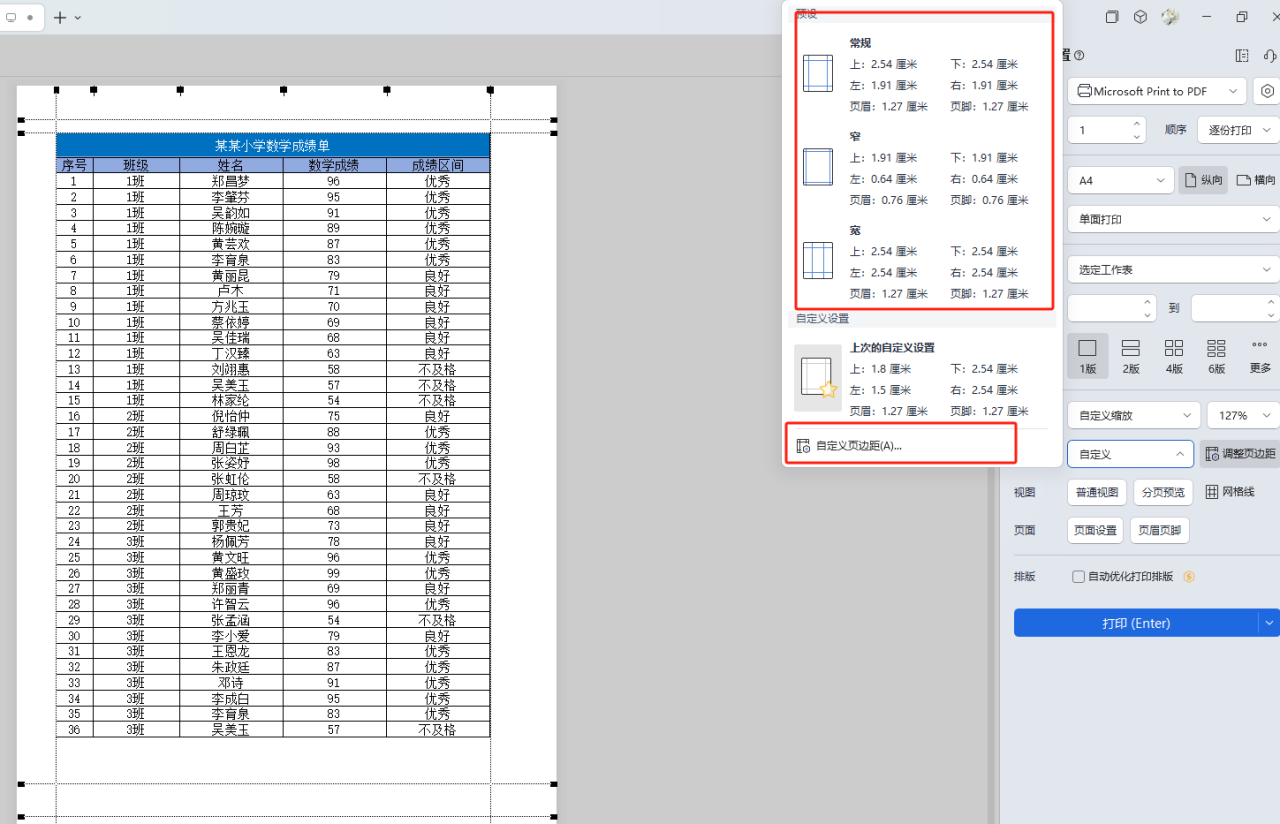Open printer properties hexagon settings icon
Viewport: 1280px width, 824px height.
click(x=1268, y=91)
